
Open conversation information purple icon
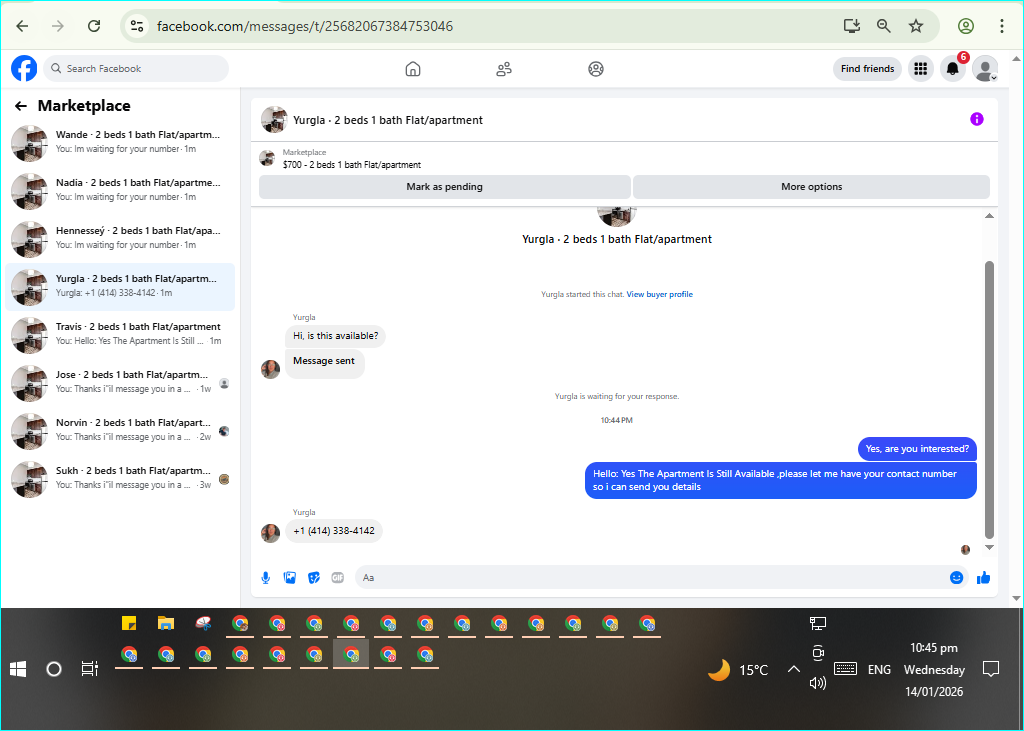point(976,119)
